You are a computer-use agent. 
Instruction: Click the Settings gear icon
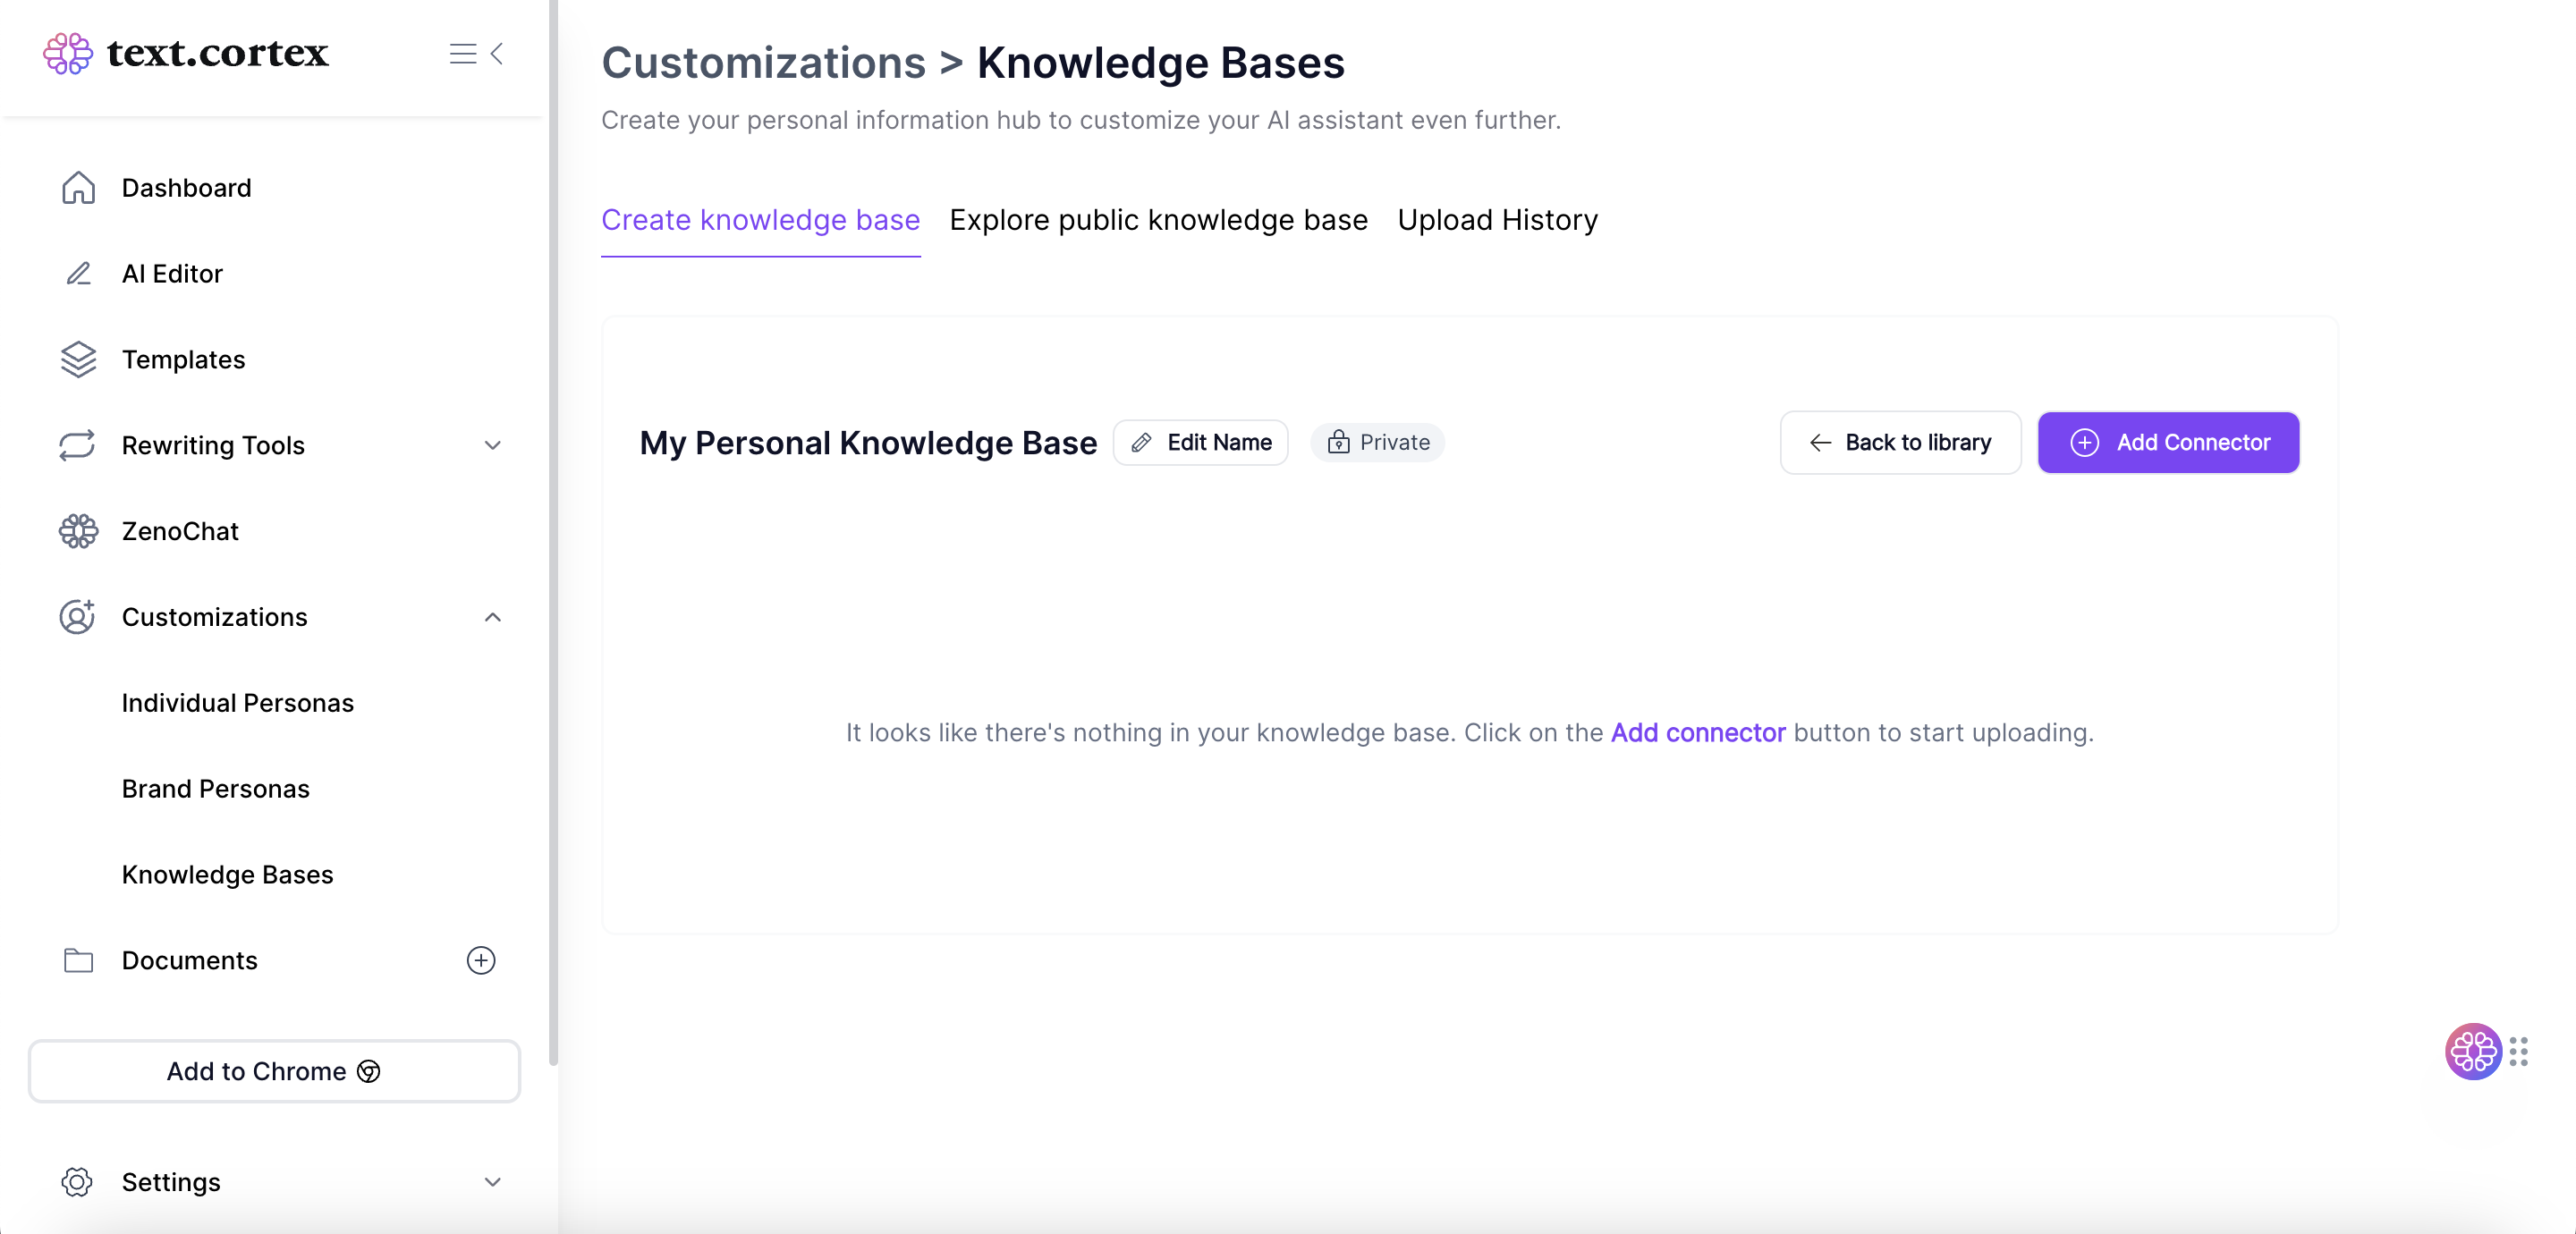coord(77,1182)
